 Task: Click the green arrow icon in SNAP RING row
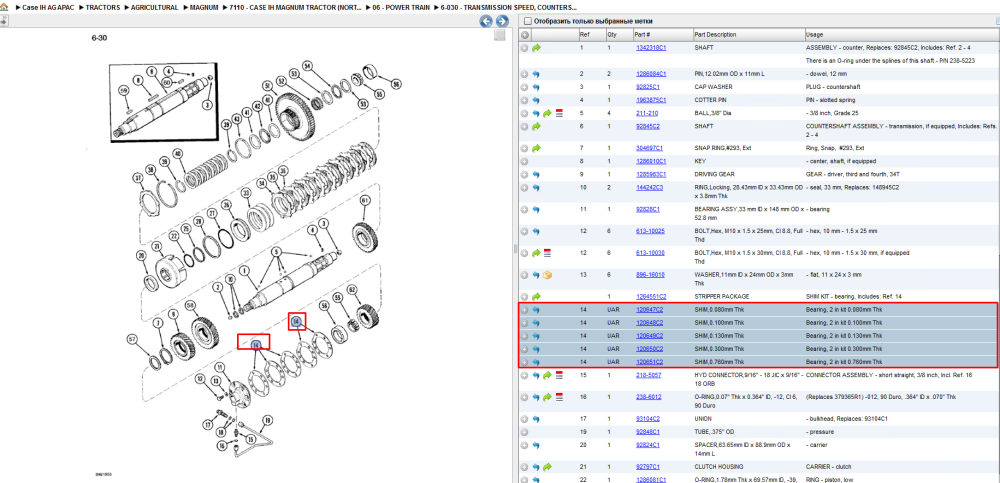536,148
